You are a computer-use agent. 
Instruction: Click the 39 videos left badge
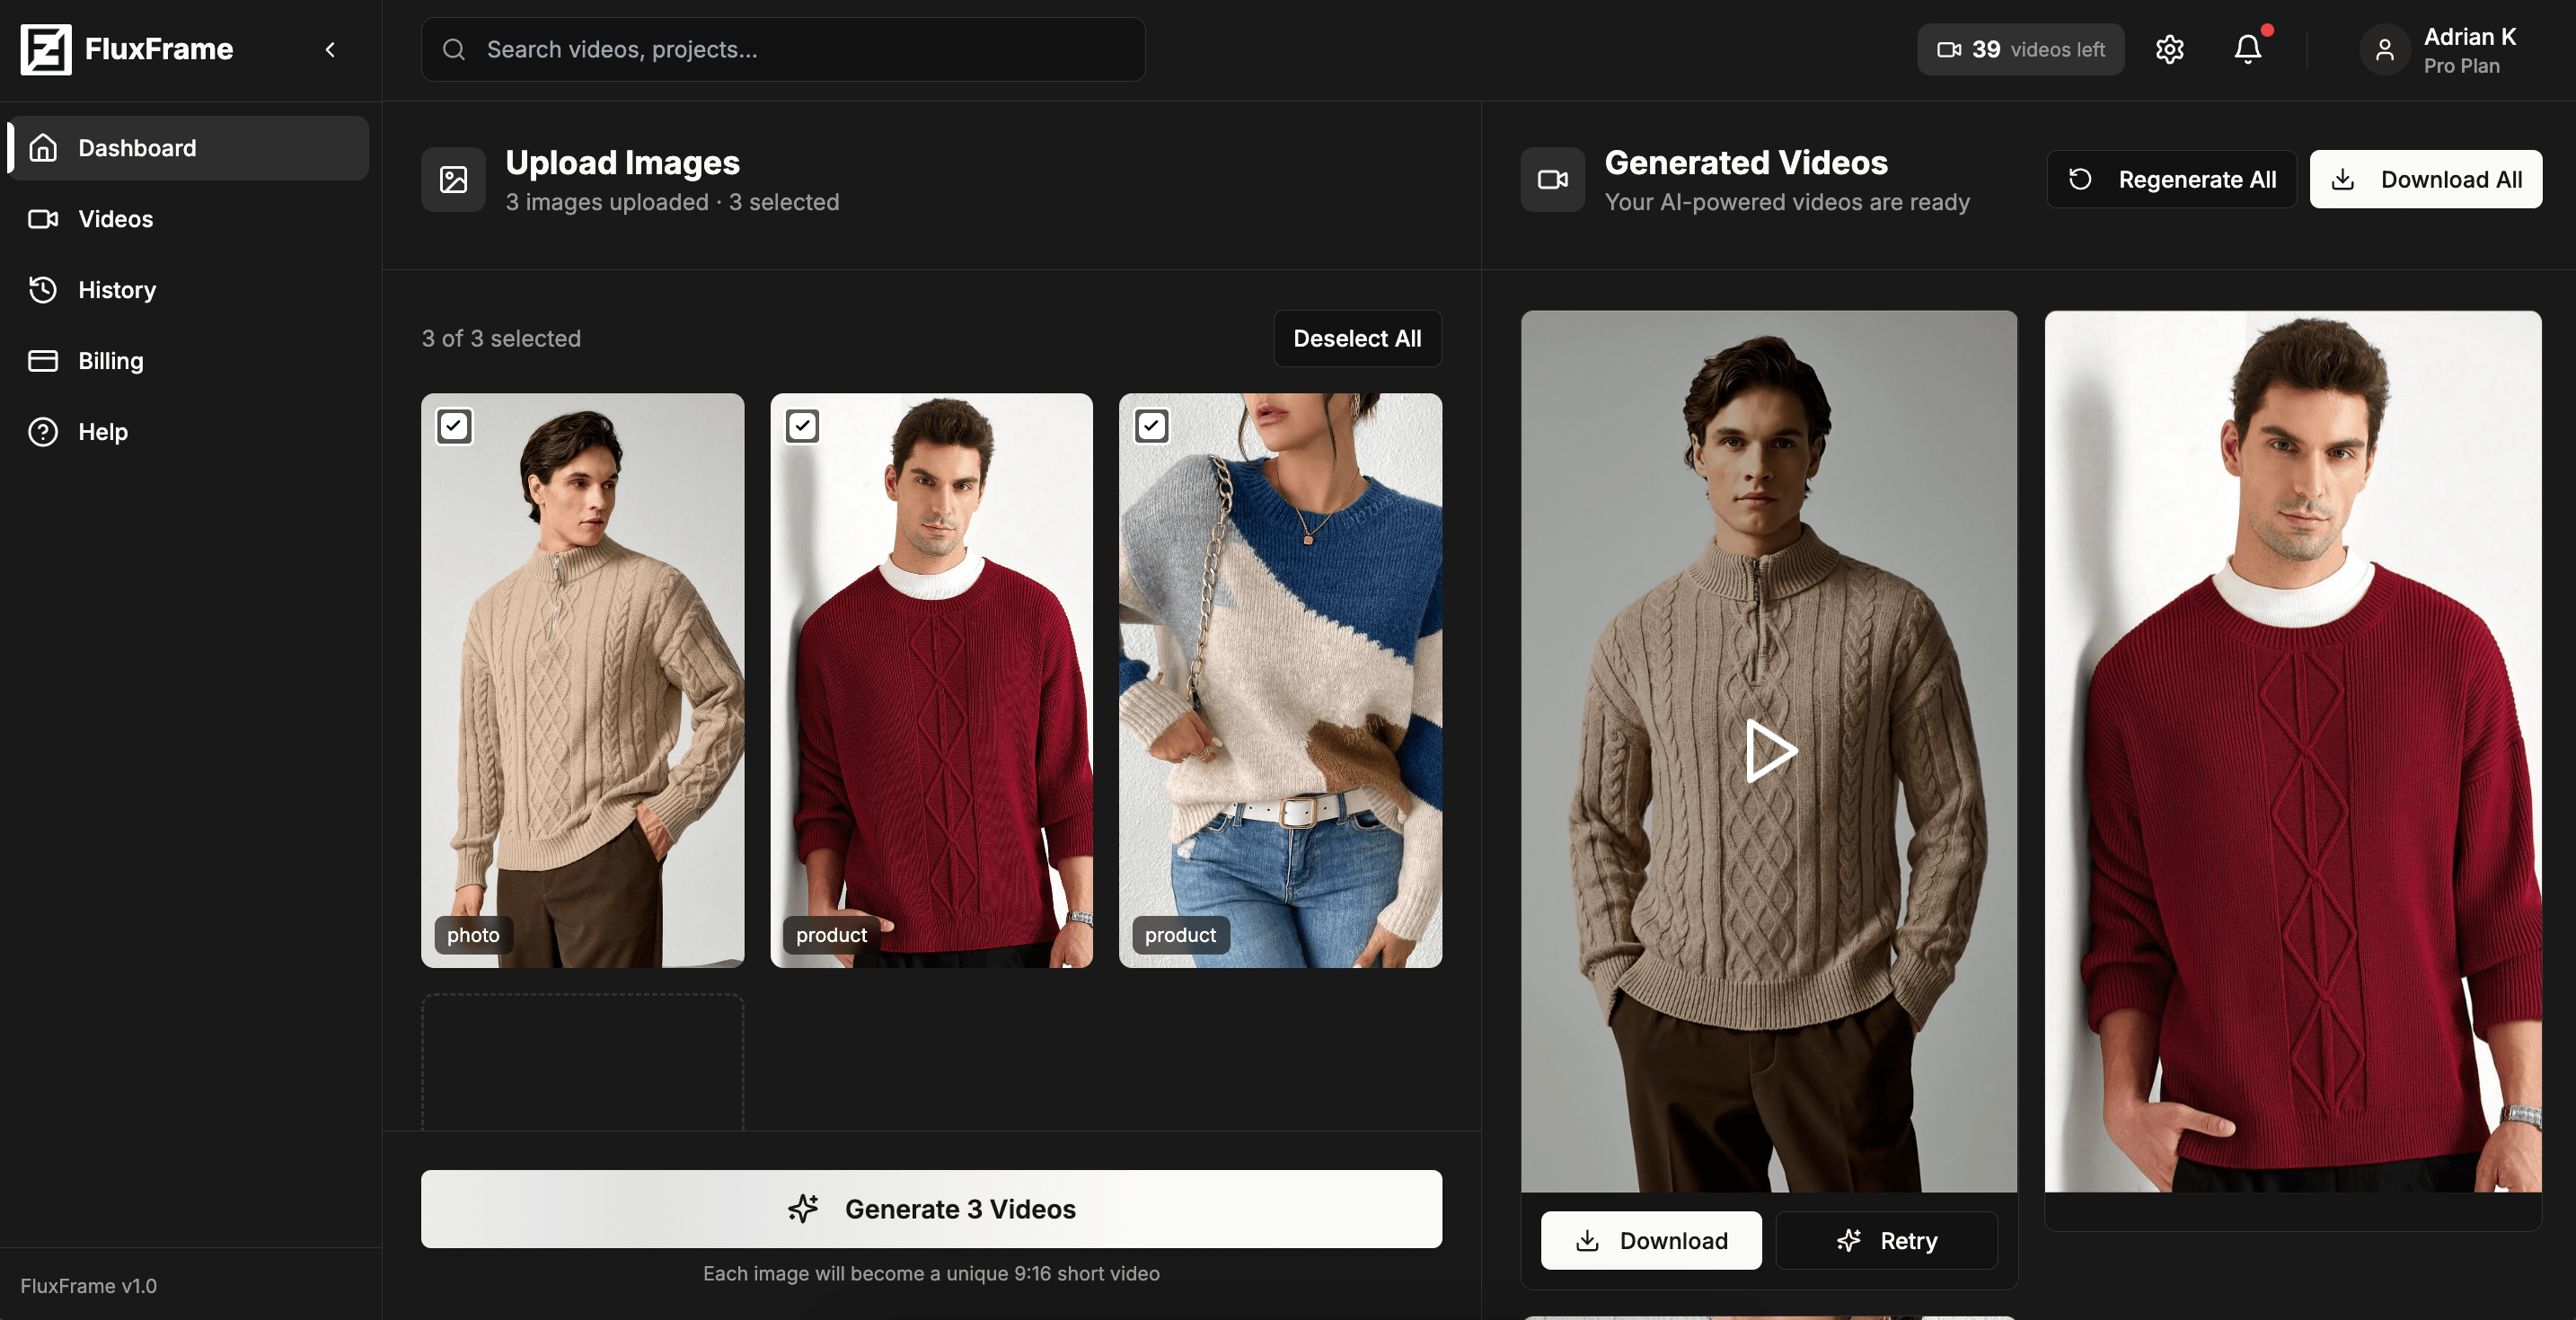pos(2020,49)
